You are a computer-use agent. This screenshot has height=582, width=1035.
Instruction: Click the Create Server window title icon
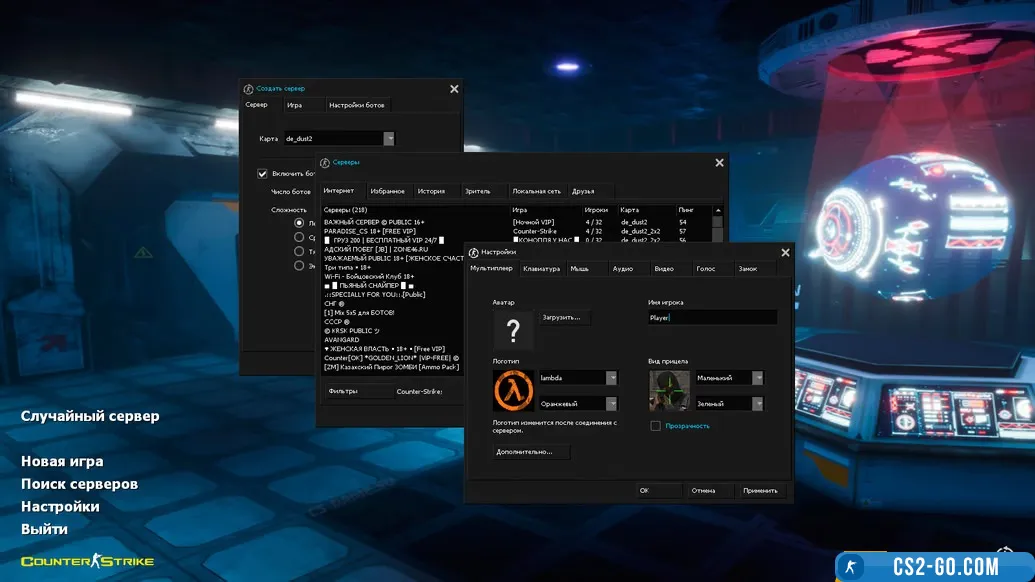point(249,89)
